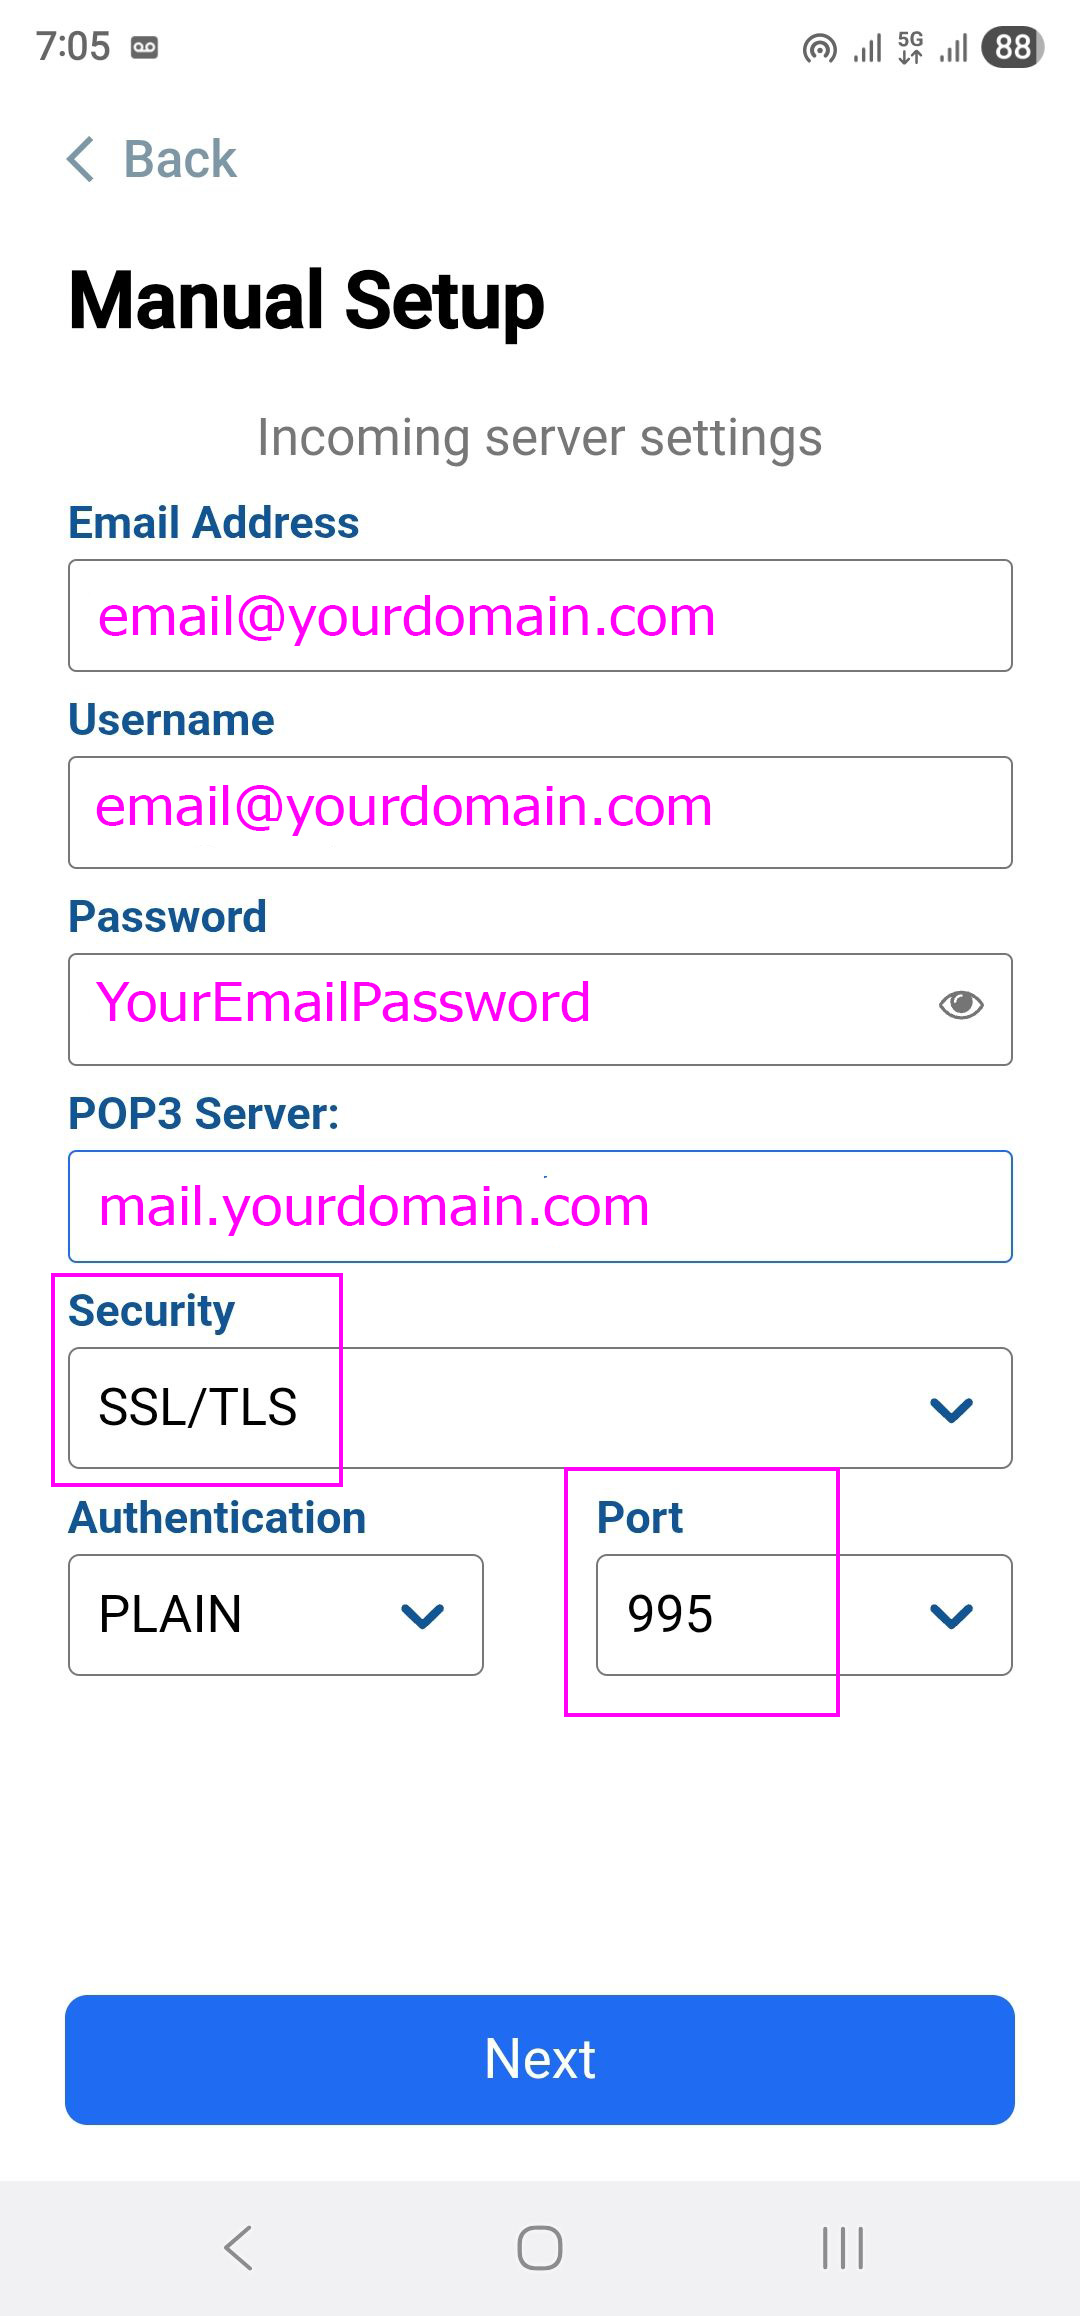1080x2316 pixels.
Task: Tap the Back text link
Action: tap(180, 160)
